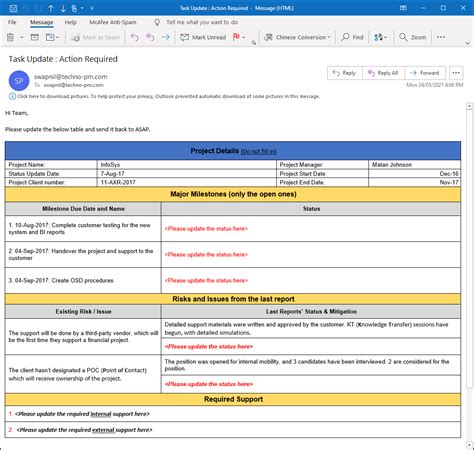Click the sender address swapnil@techno-pm.com

(x=71, y=77)
